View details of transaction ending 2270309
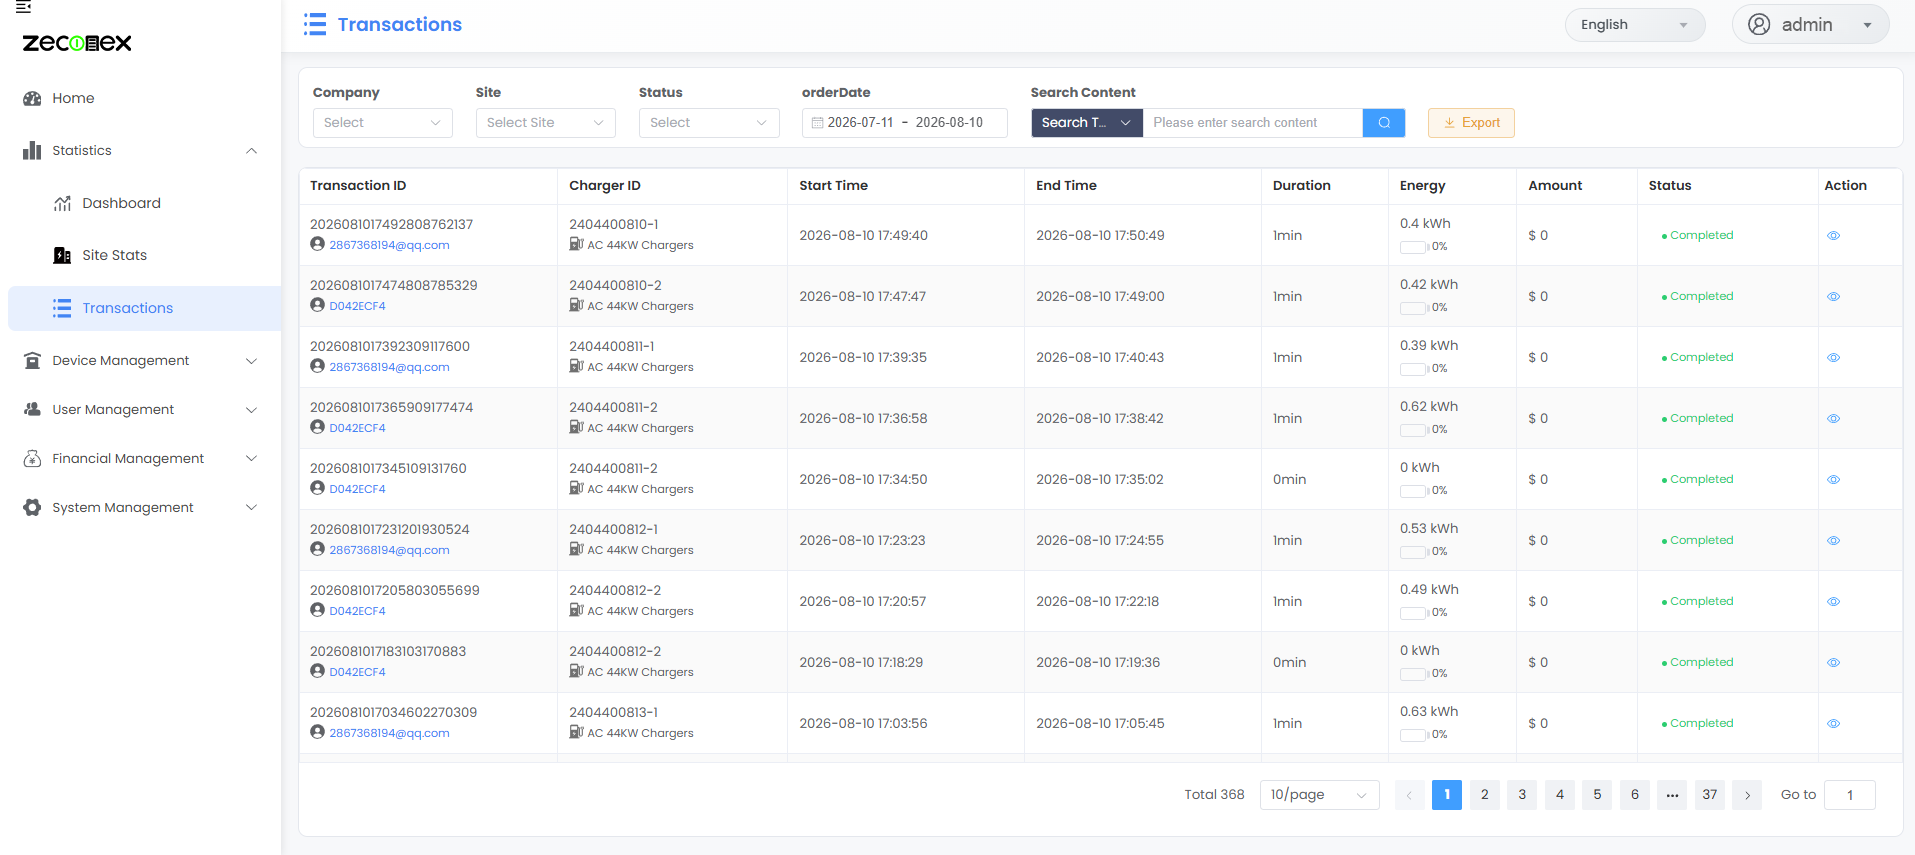Screen dimensions: 1915x855 [1833, 724]
